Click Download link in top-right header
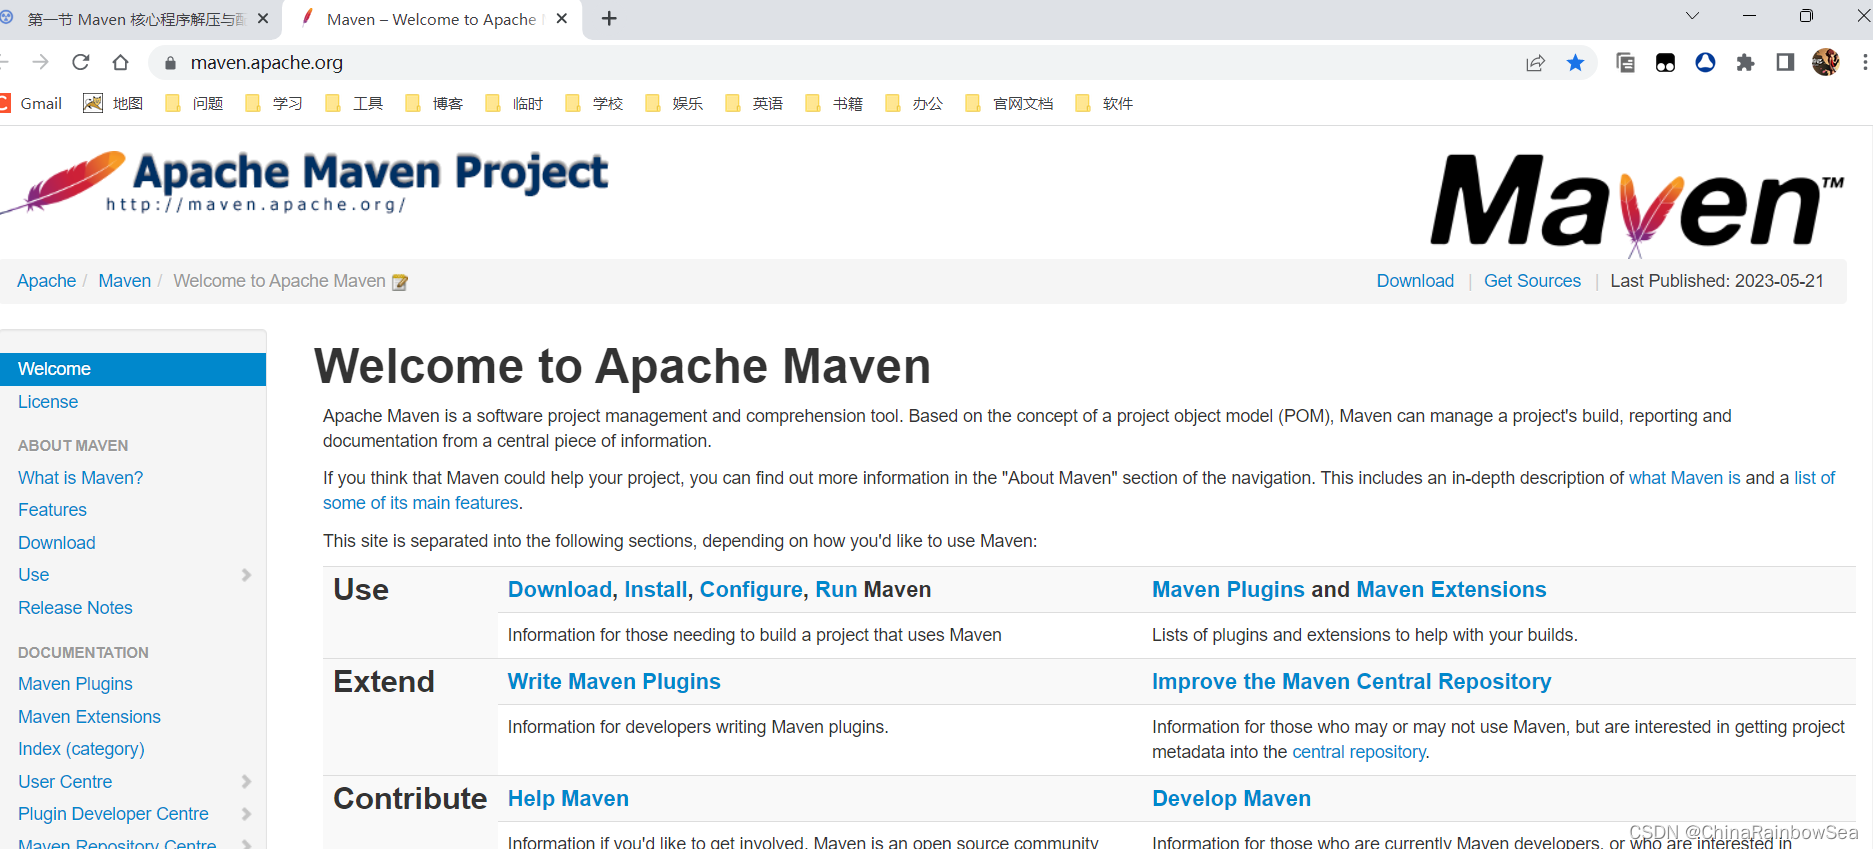This screenshot has width=1873, height=849. coord(1415,281)
